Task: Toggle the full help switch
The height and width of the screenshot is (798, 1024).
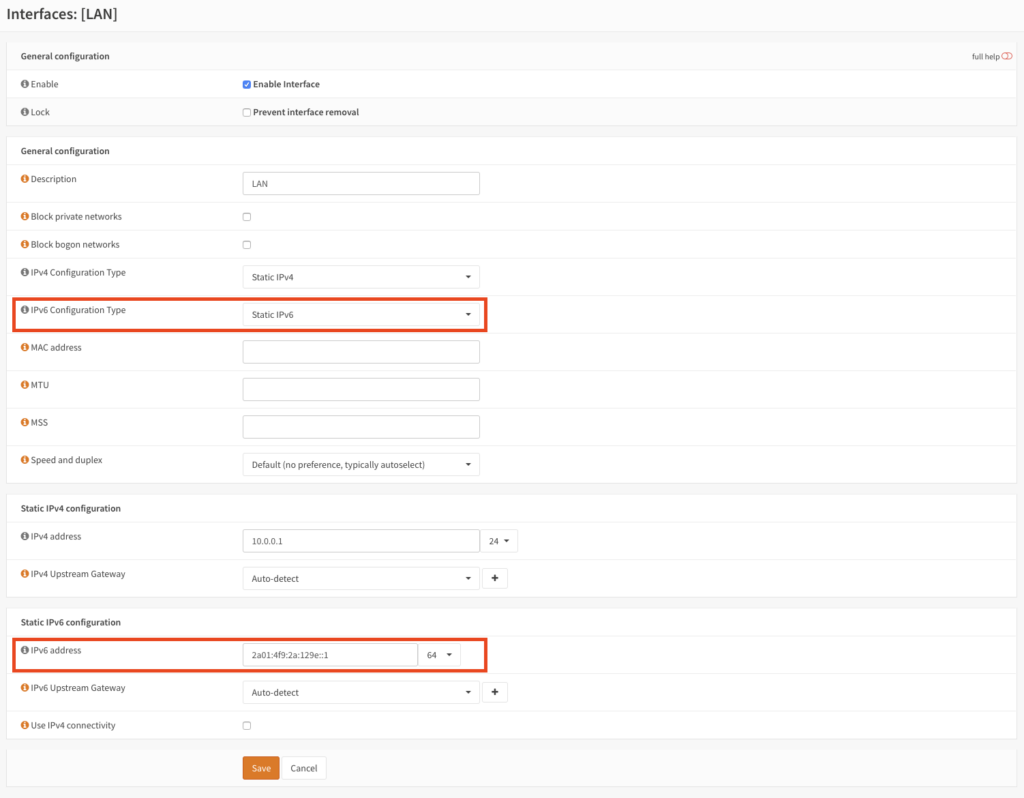Action: [1007, 56]
